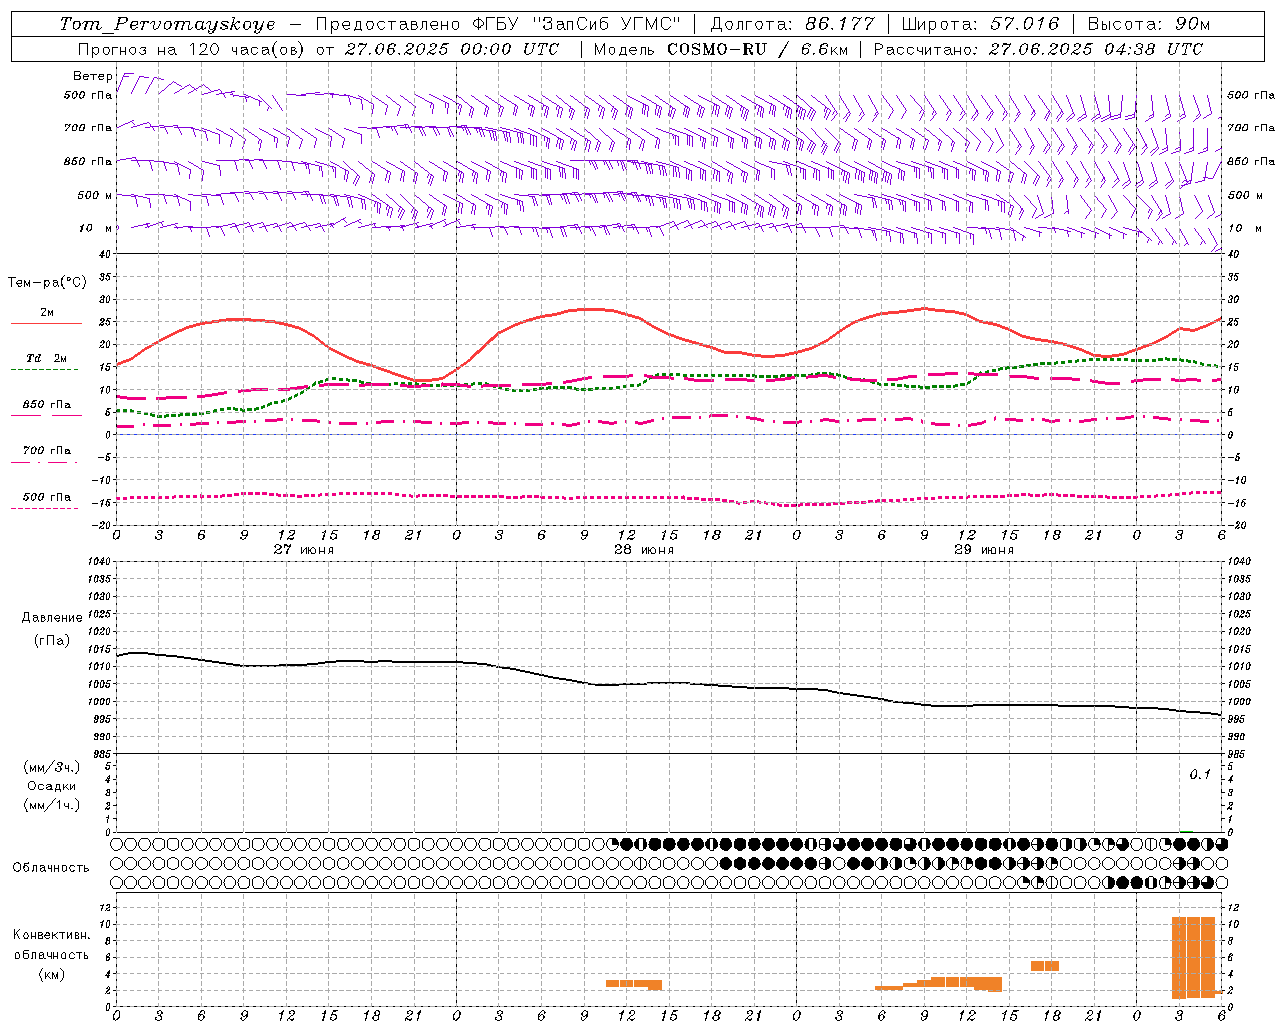Image resolution: width=1280 pixels, height=1024 pixels.
Task: Click the dash-dot "700 гПа" legend line in temperature legend
Action: pyautogui.click(x=46, y=462)
